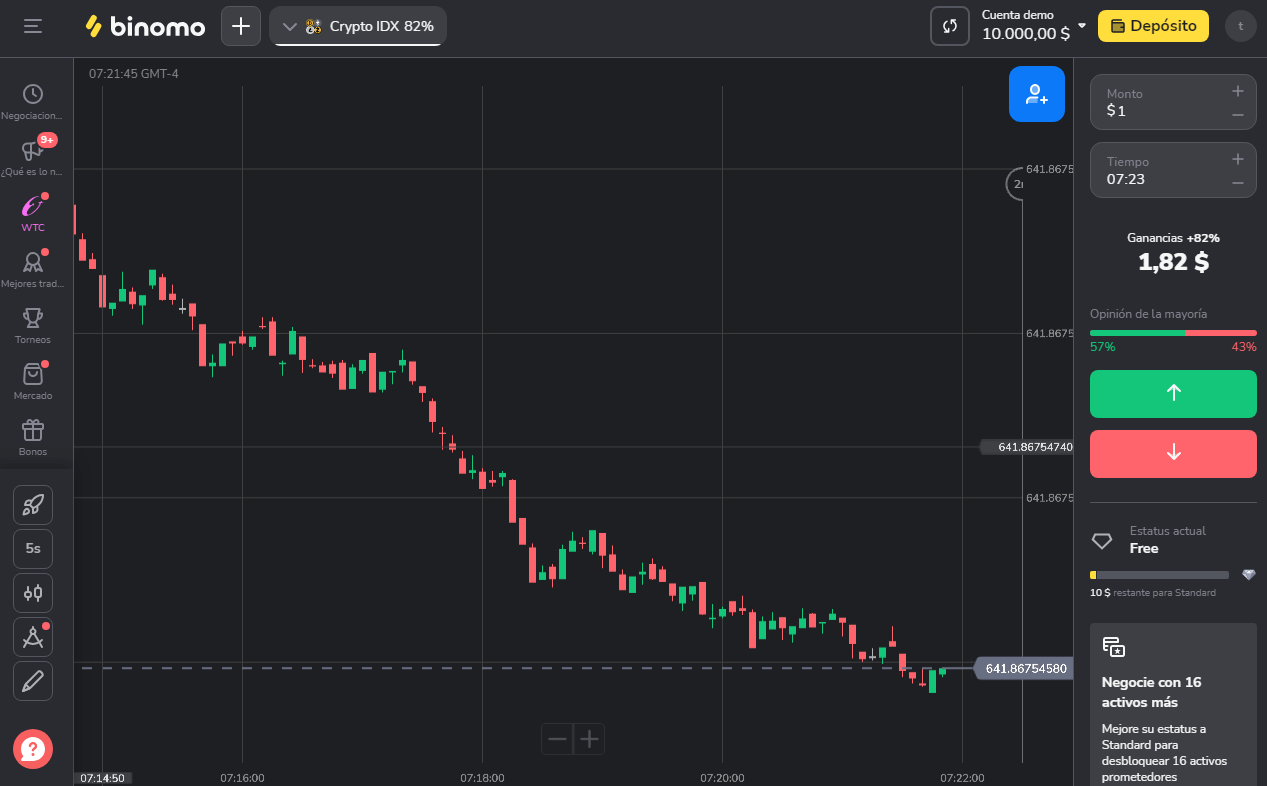Open the user profile avatar
1267x786 pixels.
coord(1240,26)
